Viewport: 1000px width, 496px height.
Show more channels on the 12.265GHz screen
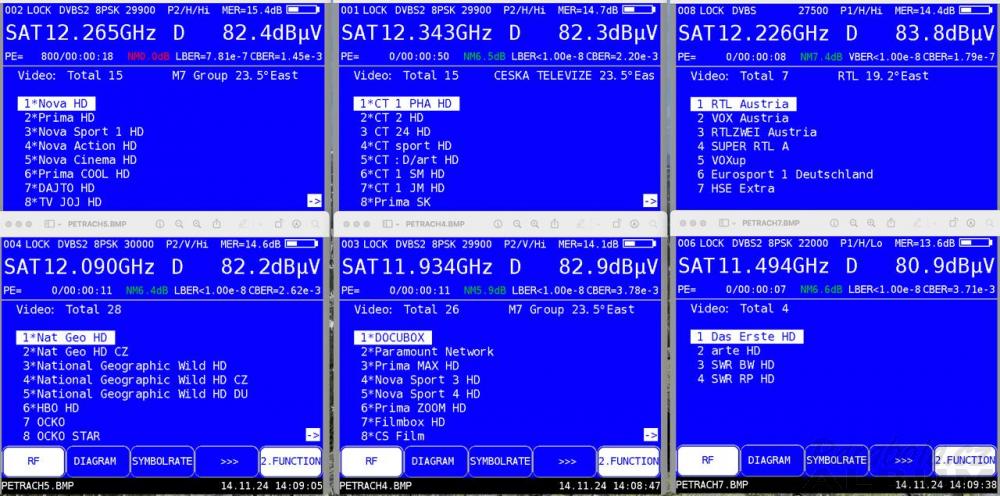313,201
